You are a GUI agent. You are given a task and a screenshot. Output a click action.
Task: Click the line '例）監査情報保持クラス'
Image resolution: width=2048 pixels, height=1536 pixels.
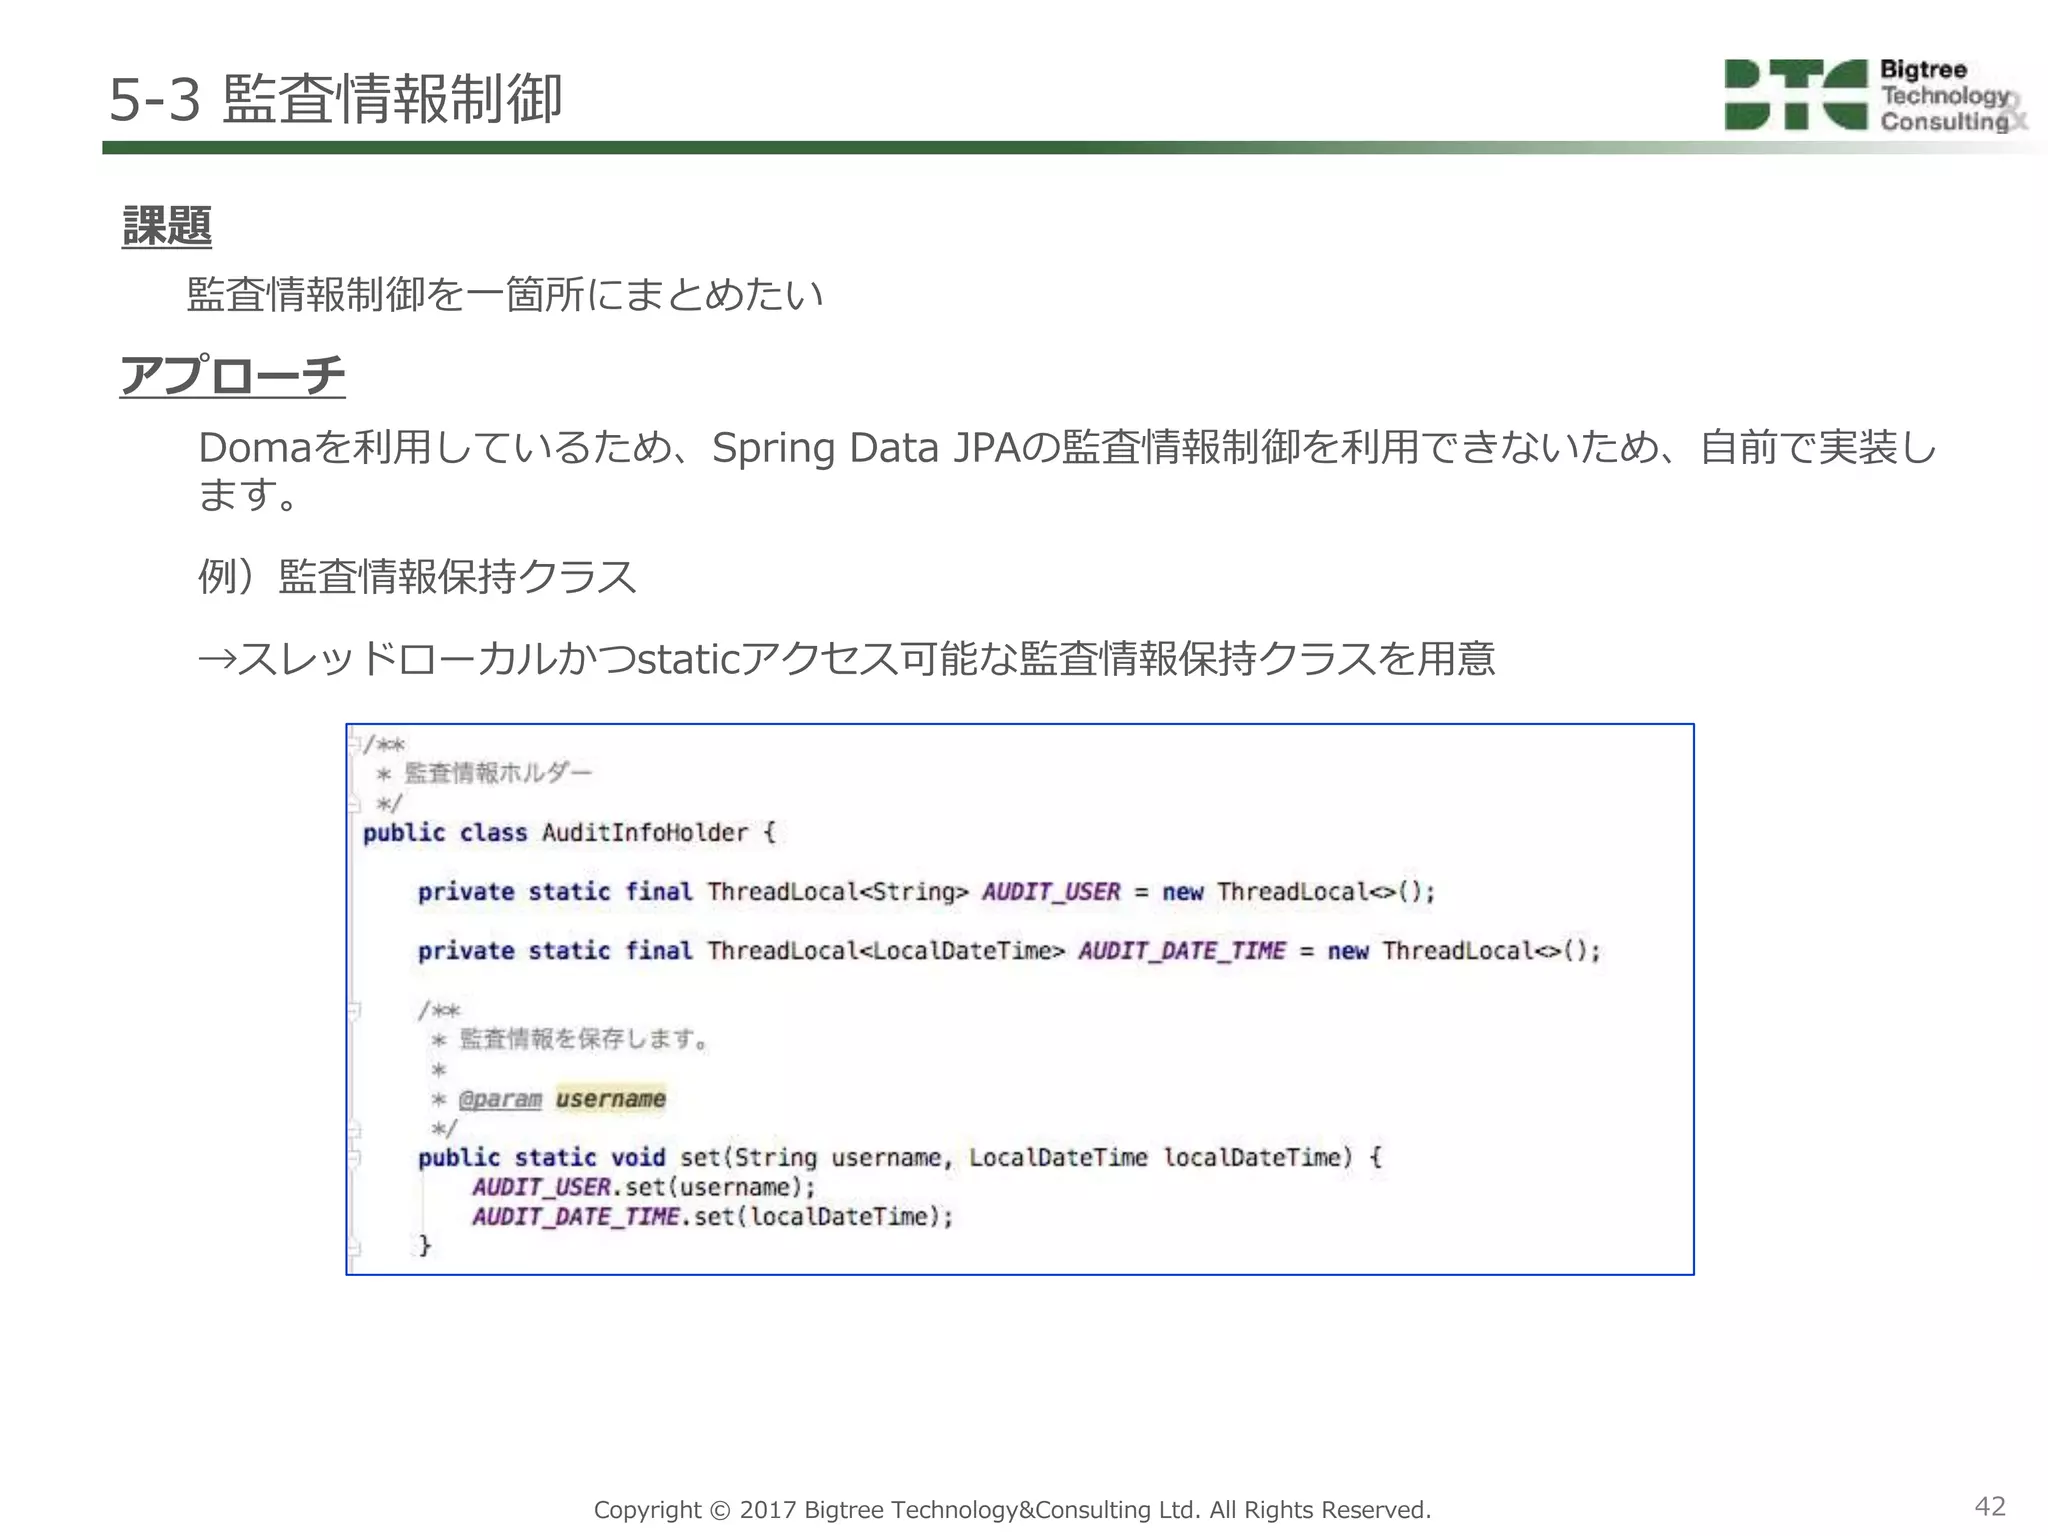coord(417,576)
